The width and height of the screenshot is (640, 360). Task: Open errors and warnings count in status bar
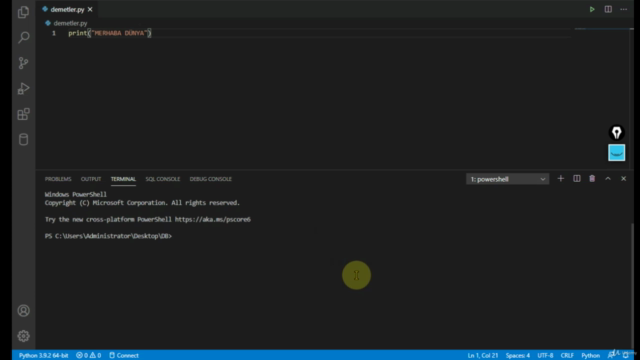point(88,356)
